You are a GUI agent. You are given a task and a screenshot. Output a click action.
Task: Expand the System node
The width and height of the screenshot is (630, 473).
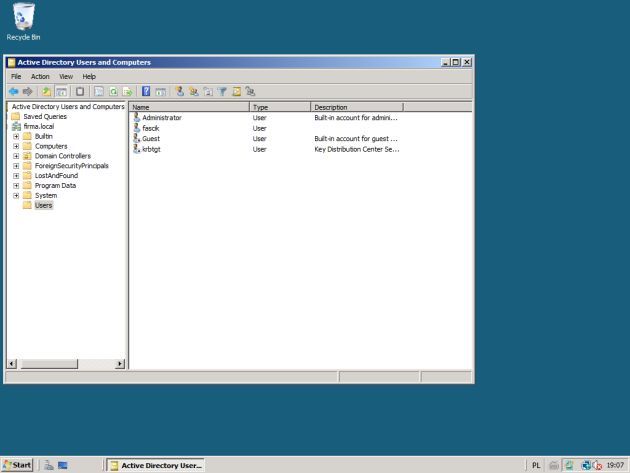(16, 195)
